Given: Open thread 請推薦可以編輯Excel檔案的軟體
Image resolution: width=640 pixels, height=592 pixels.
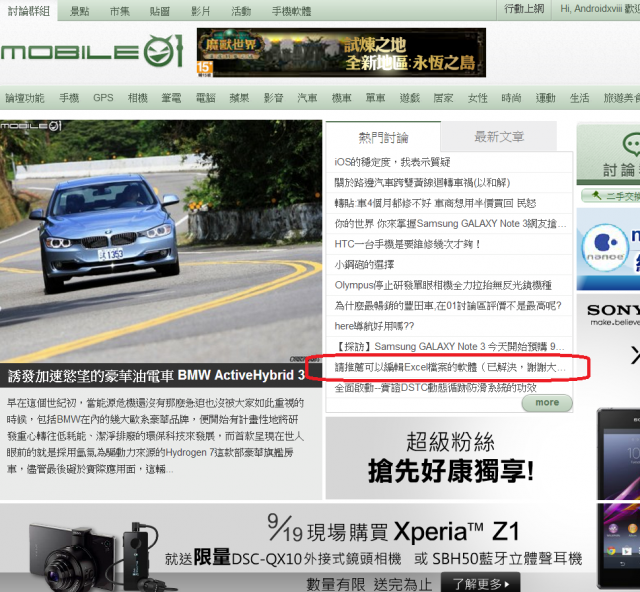Looking at the screenshot, I should pyautogui.click(x=450, y=367).
